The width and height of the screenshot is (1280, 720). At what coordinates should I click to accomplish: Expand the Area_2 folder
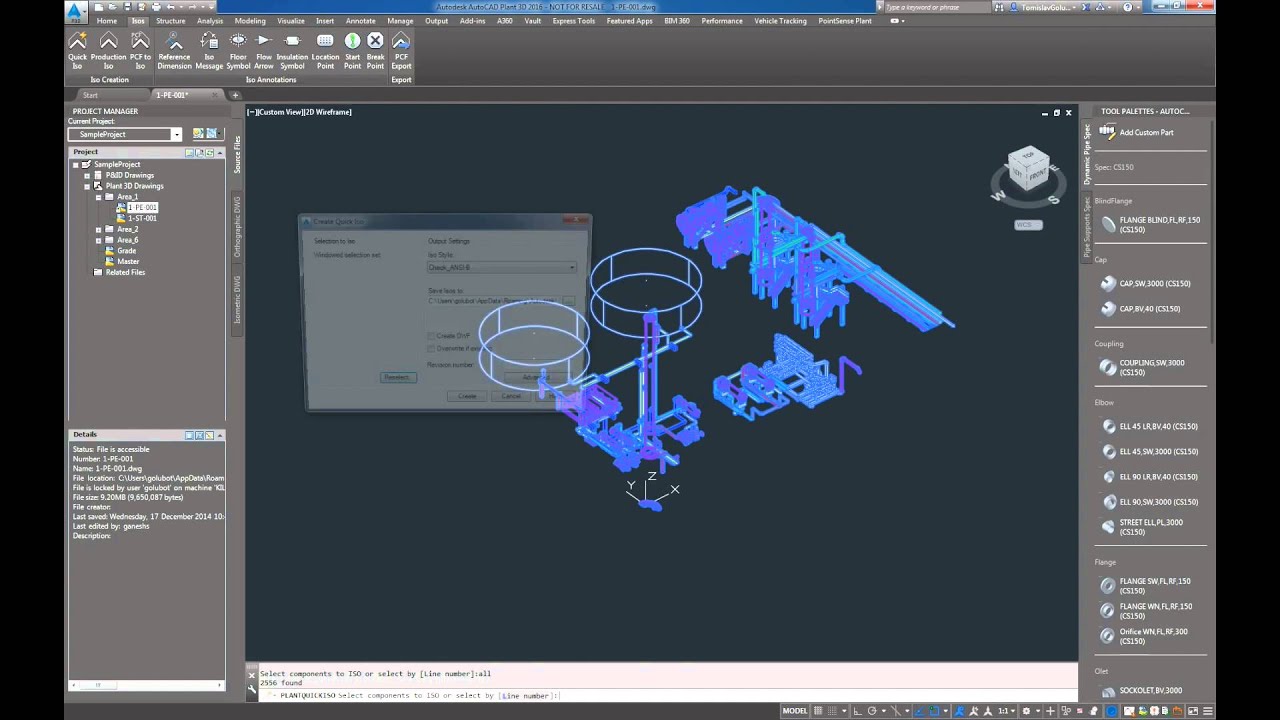click(98, 229)
